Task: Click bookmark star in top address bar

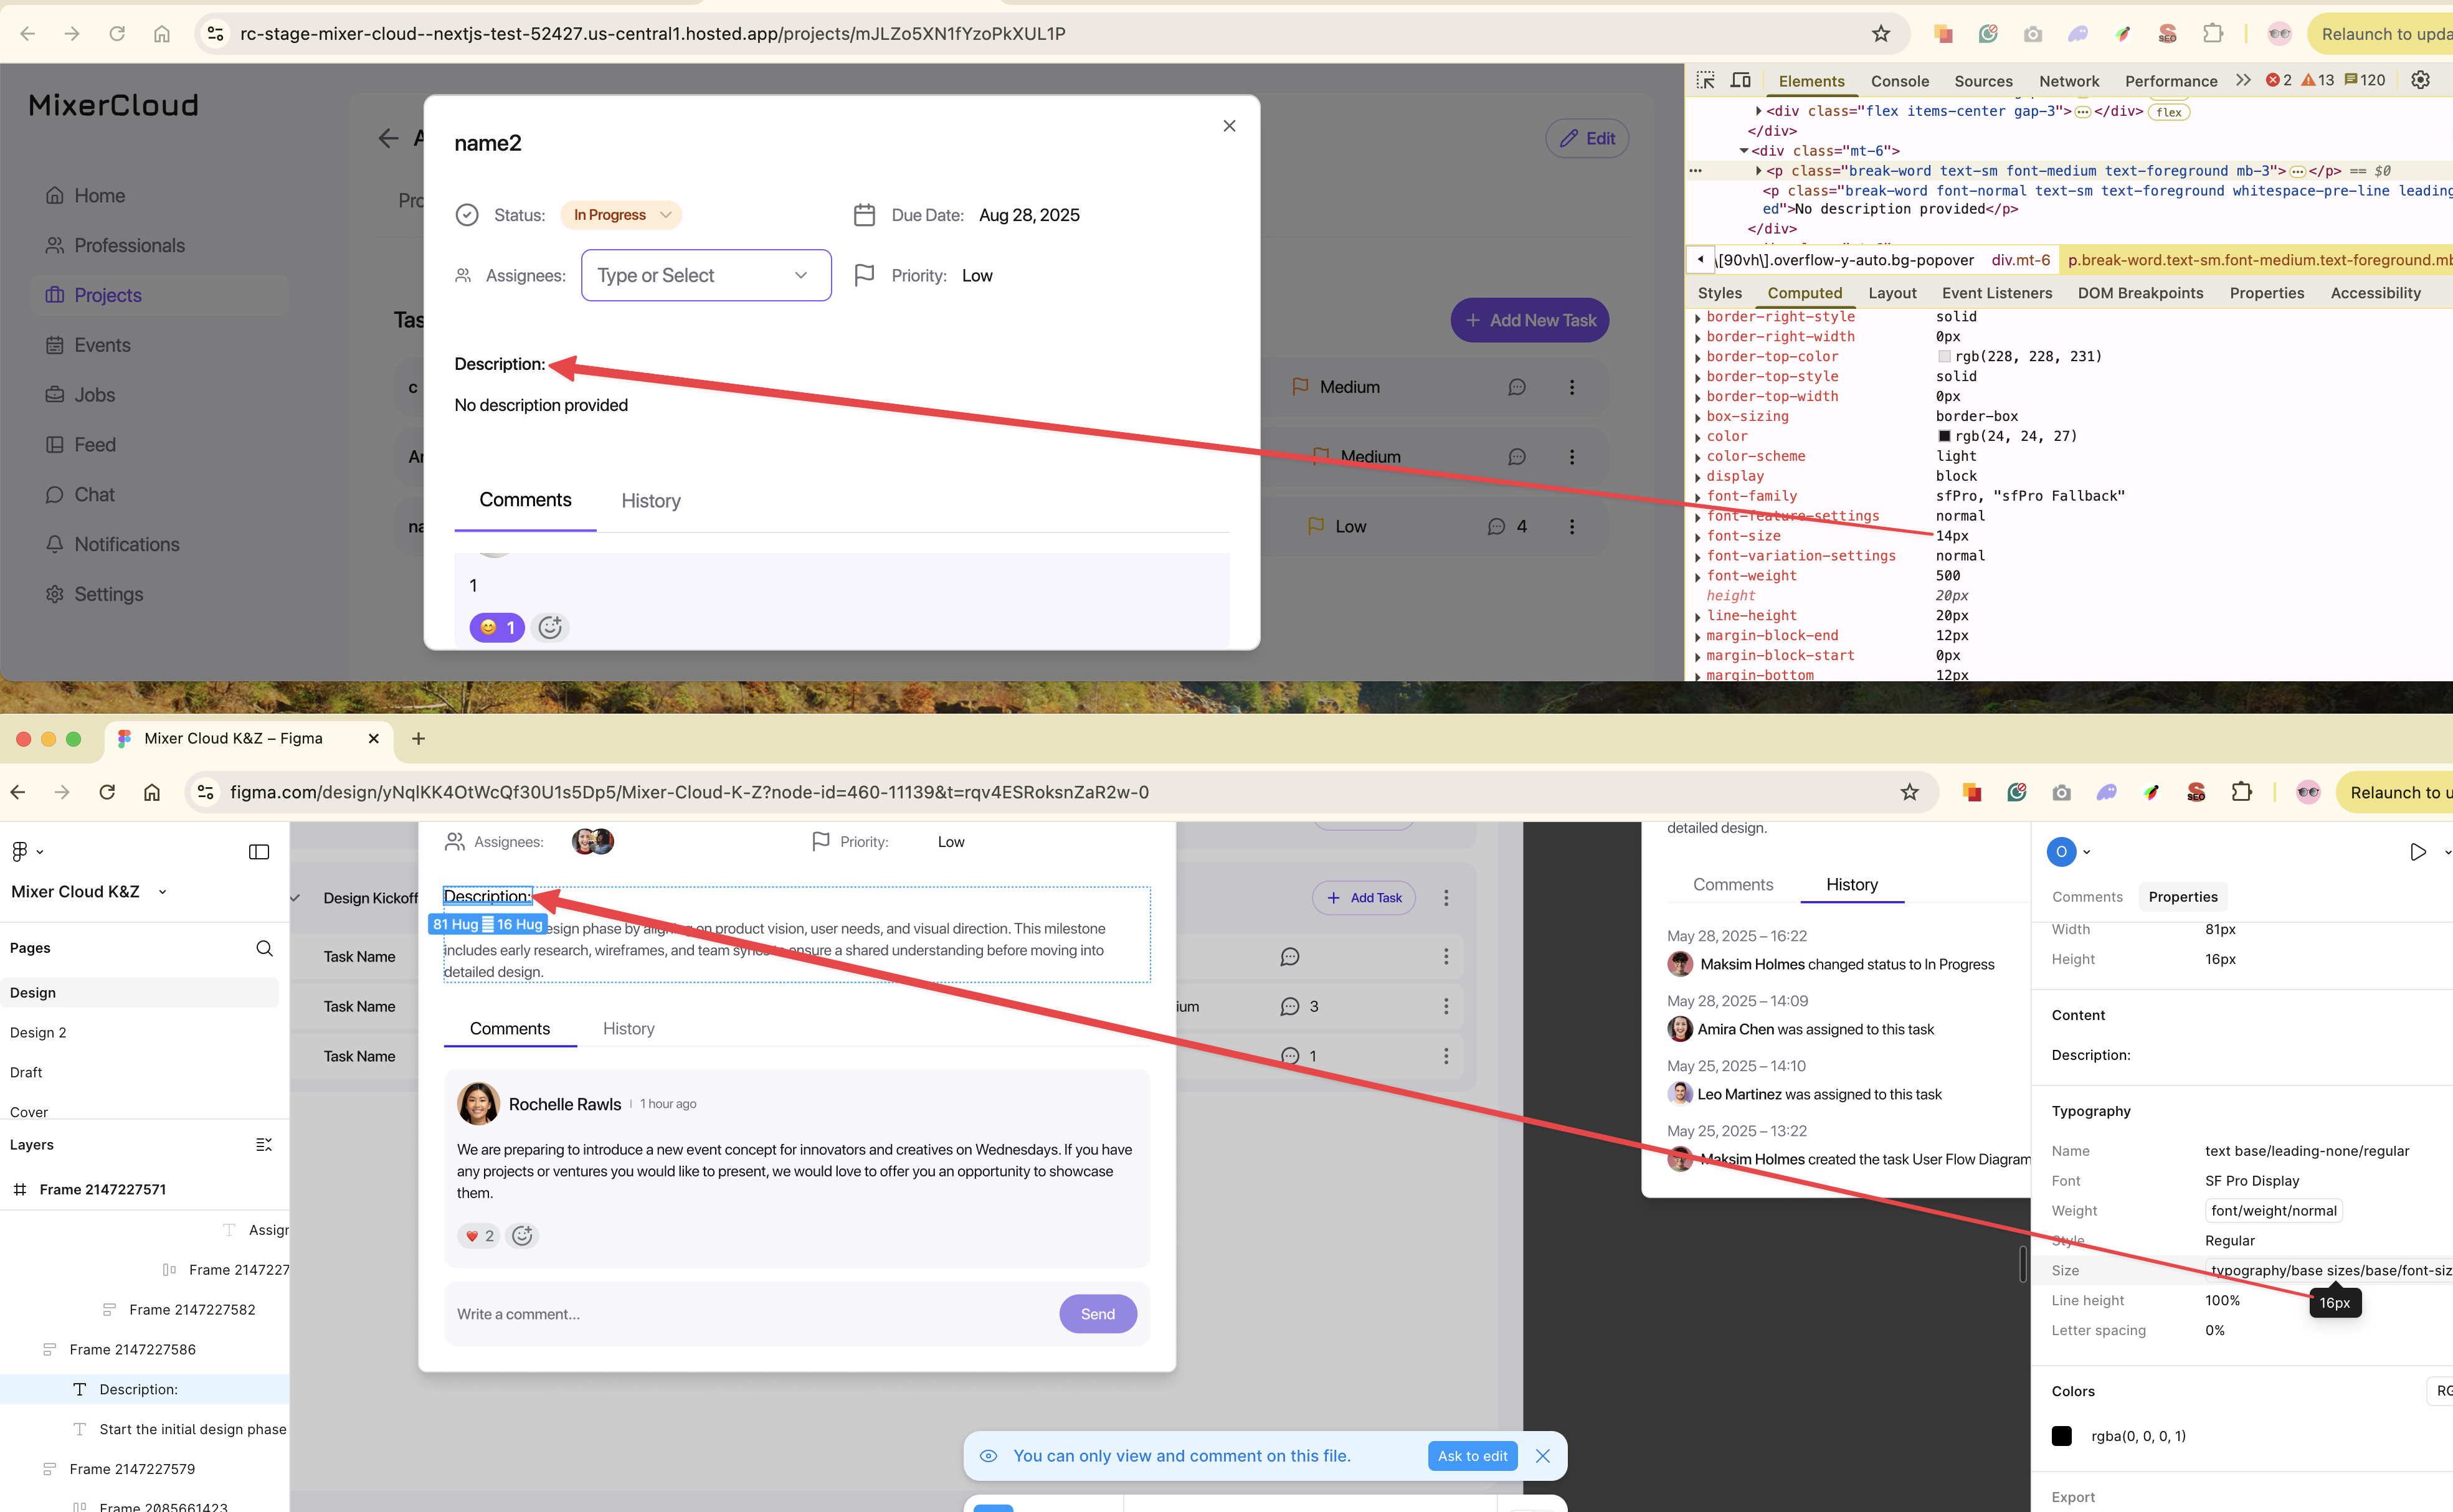Action: pos(1881,34)
